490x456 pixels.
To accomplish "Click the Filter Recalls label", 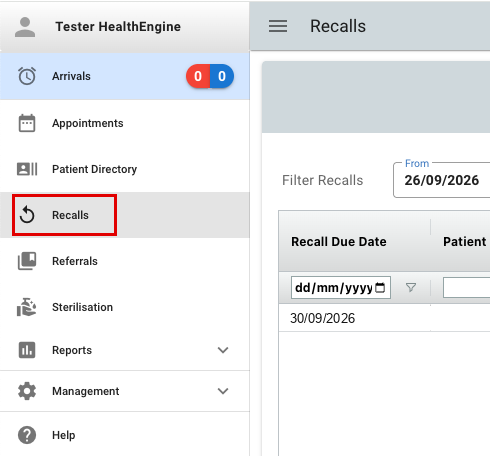I will [322, 180].
